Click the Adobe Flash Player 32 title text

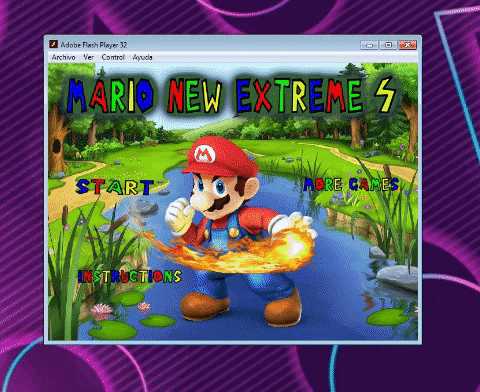click(x=94, y=45)
